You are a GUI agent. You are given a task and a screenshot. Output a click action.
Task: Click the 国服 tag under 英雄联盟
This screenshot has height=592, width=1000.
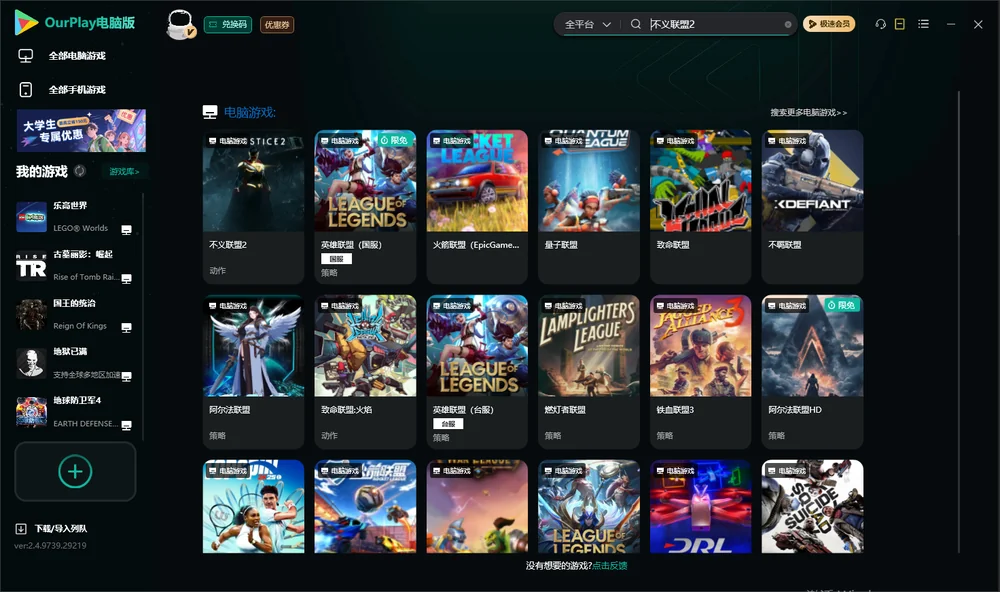336,259
